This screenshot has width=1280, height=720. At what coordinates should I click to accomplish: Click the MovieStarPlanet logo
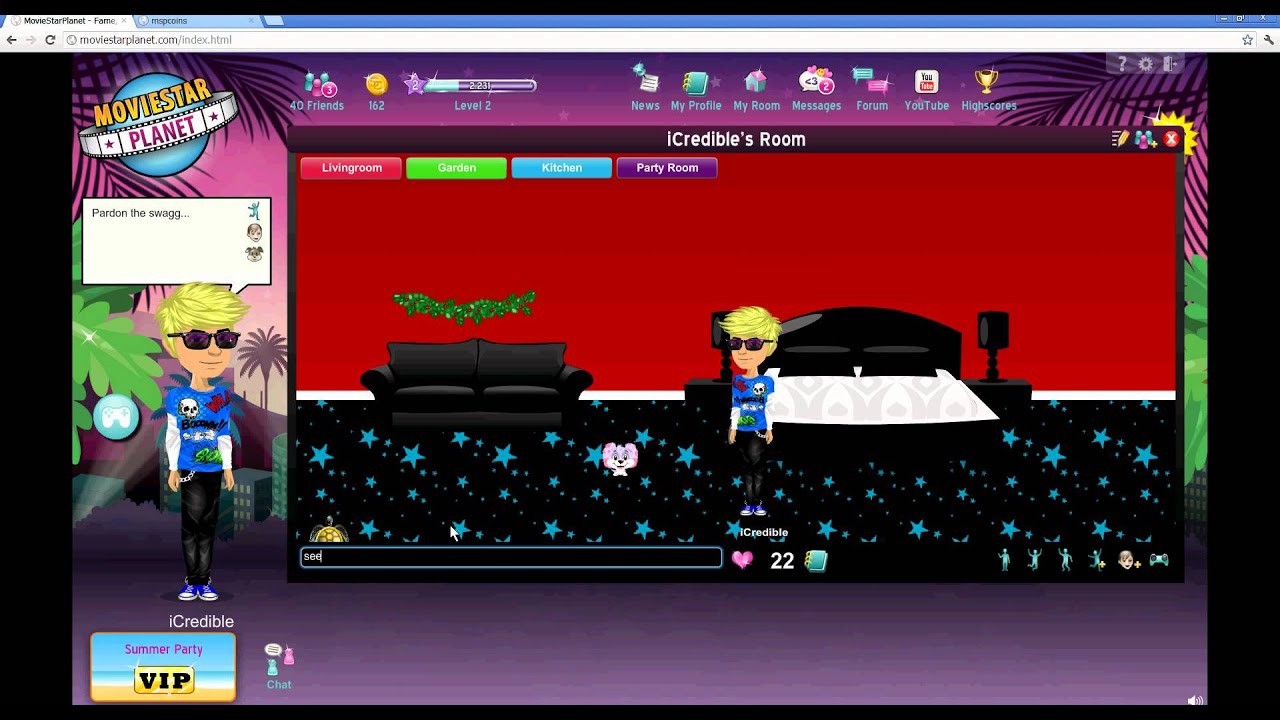click(158, 127)
